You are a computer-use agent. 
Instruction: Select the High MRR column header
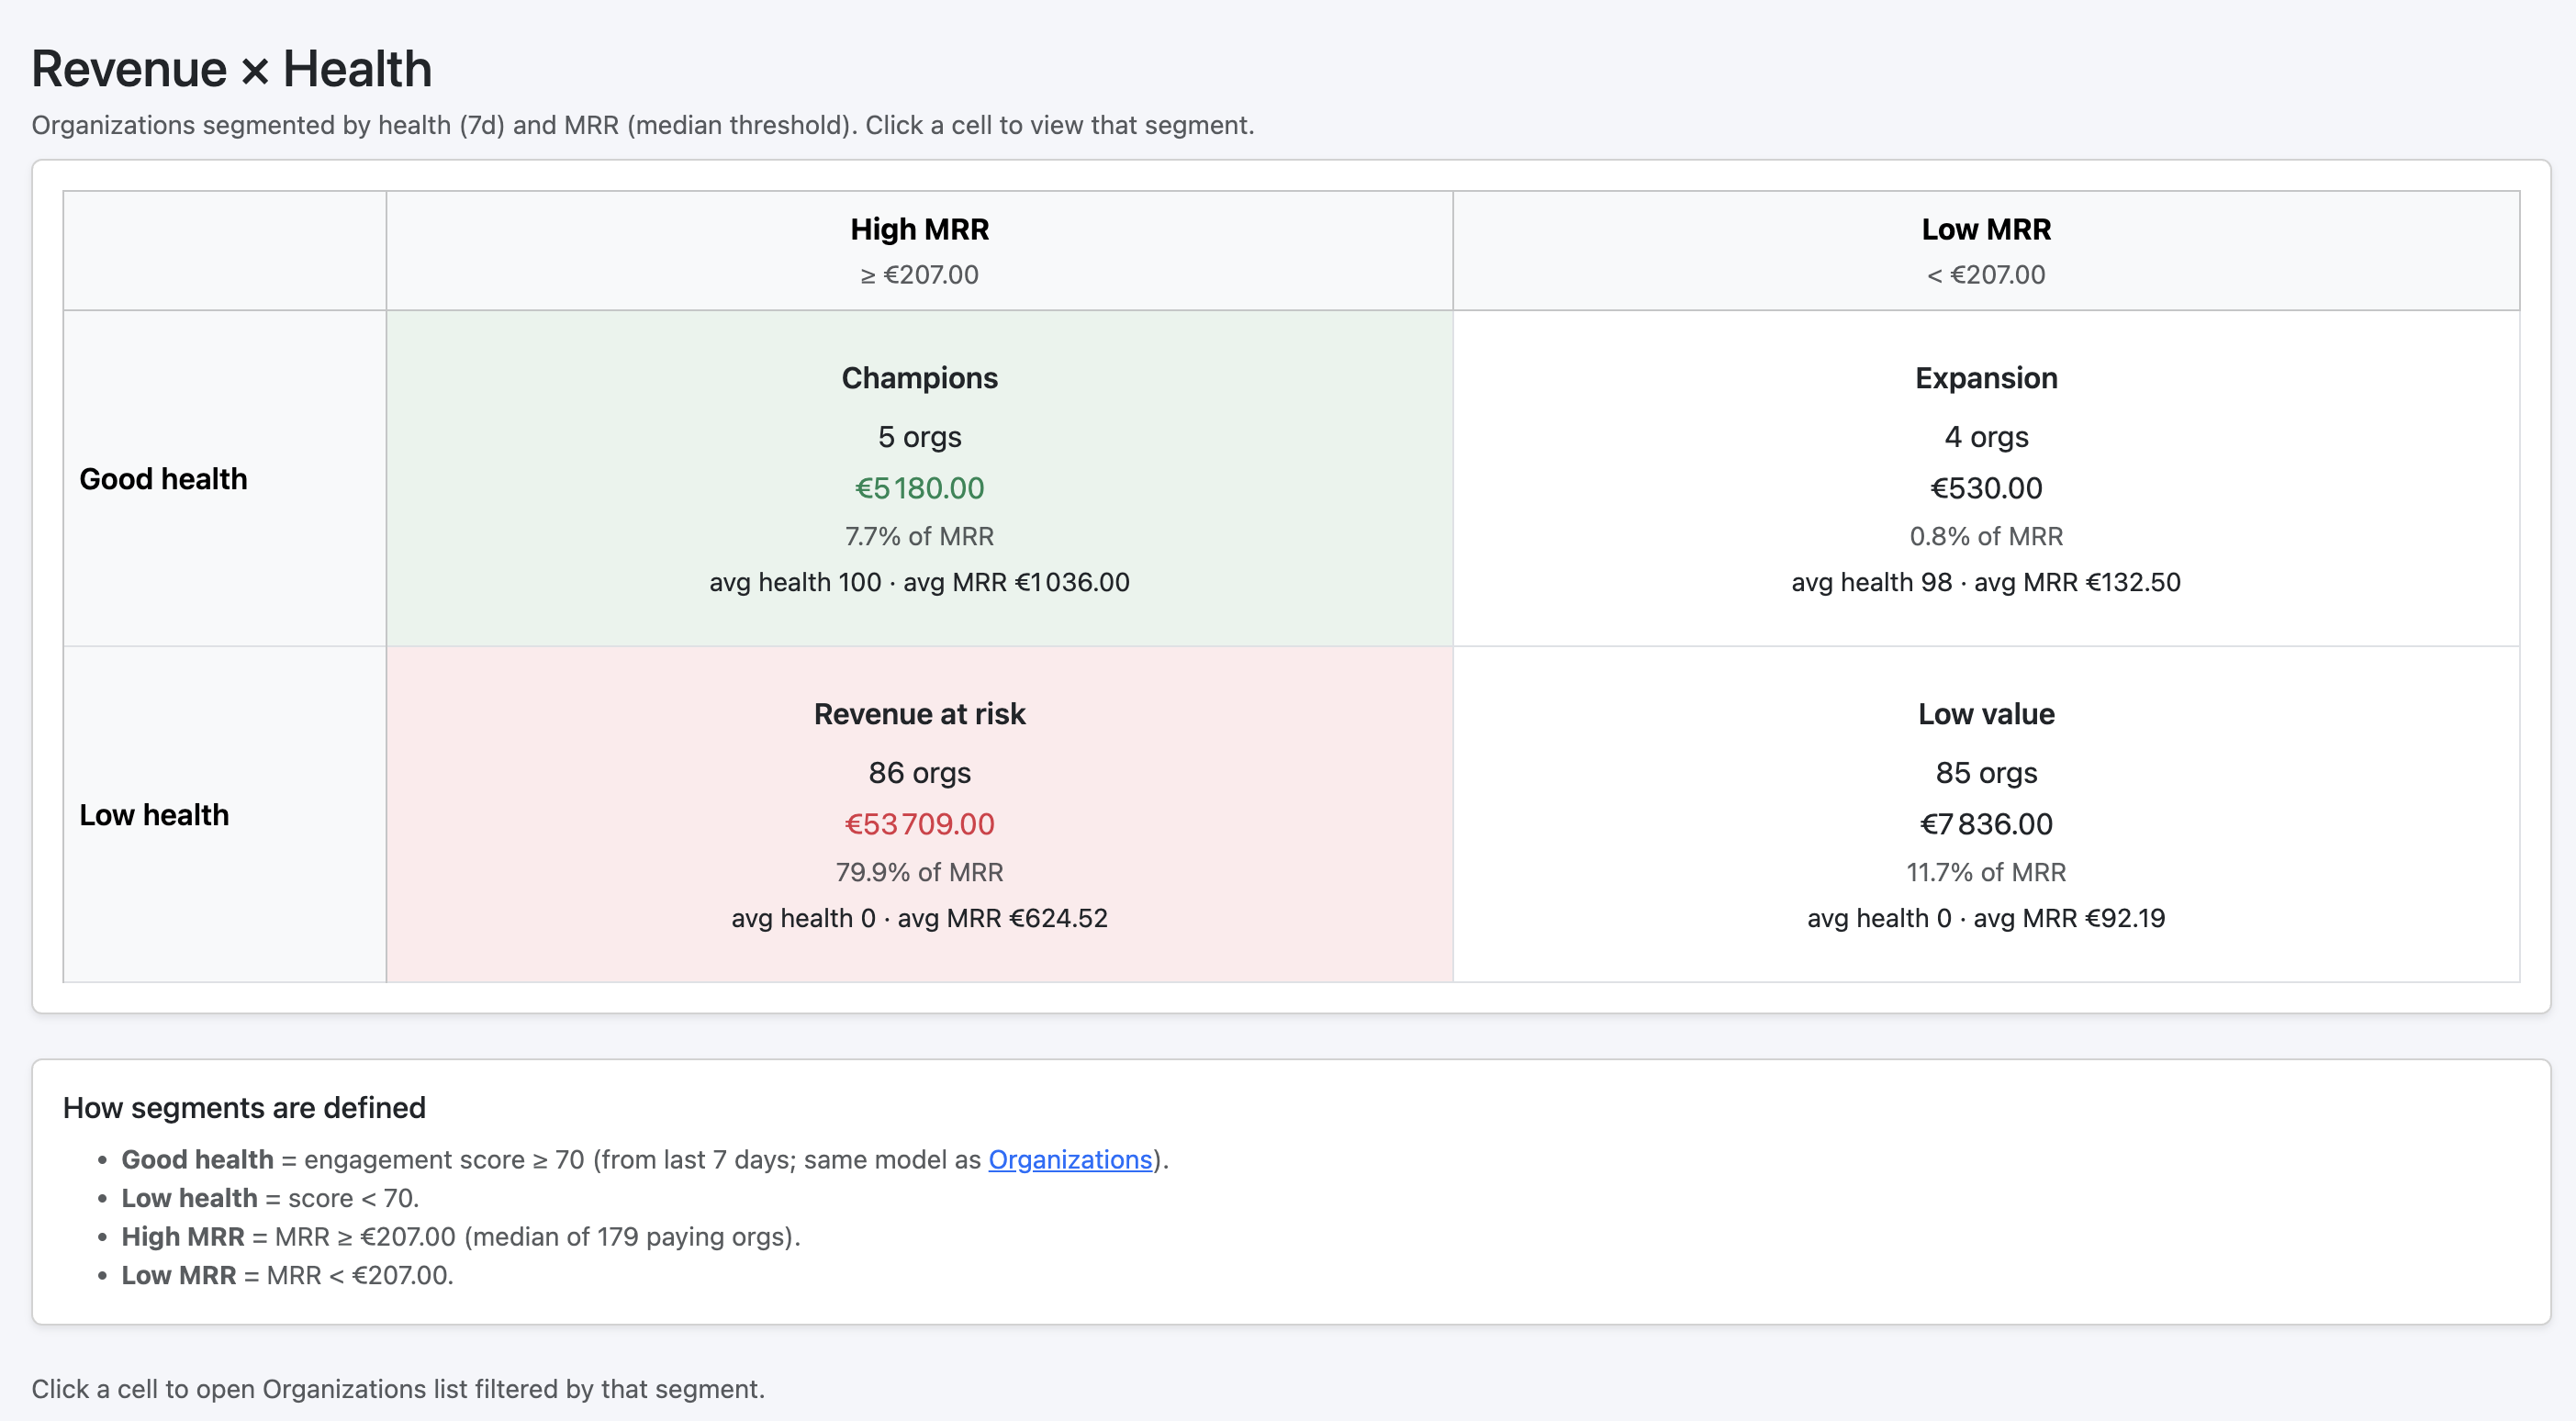tap(919, 229)
